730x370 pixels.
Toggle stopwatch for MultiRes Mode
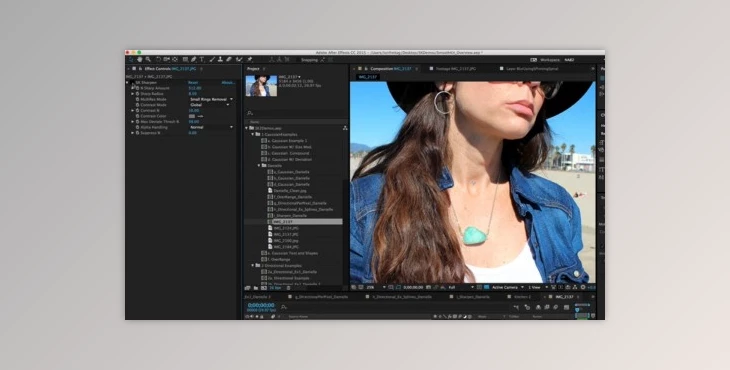pos(137,99)
